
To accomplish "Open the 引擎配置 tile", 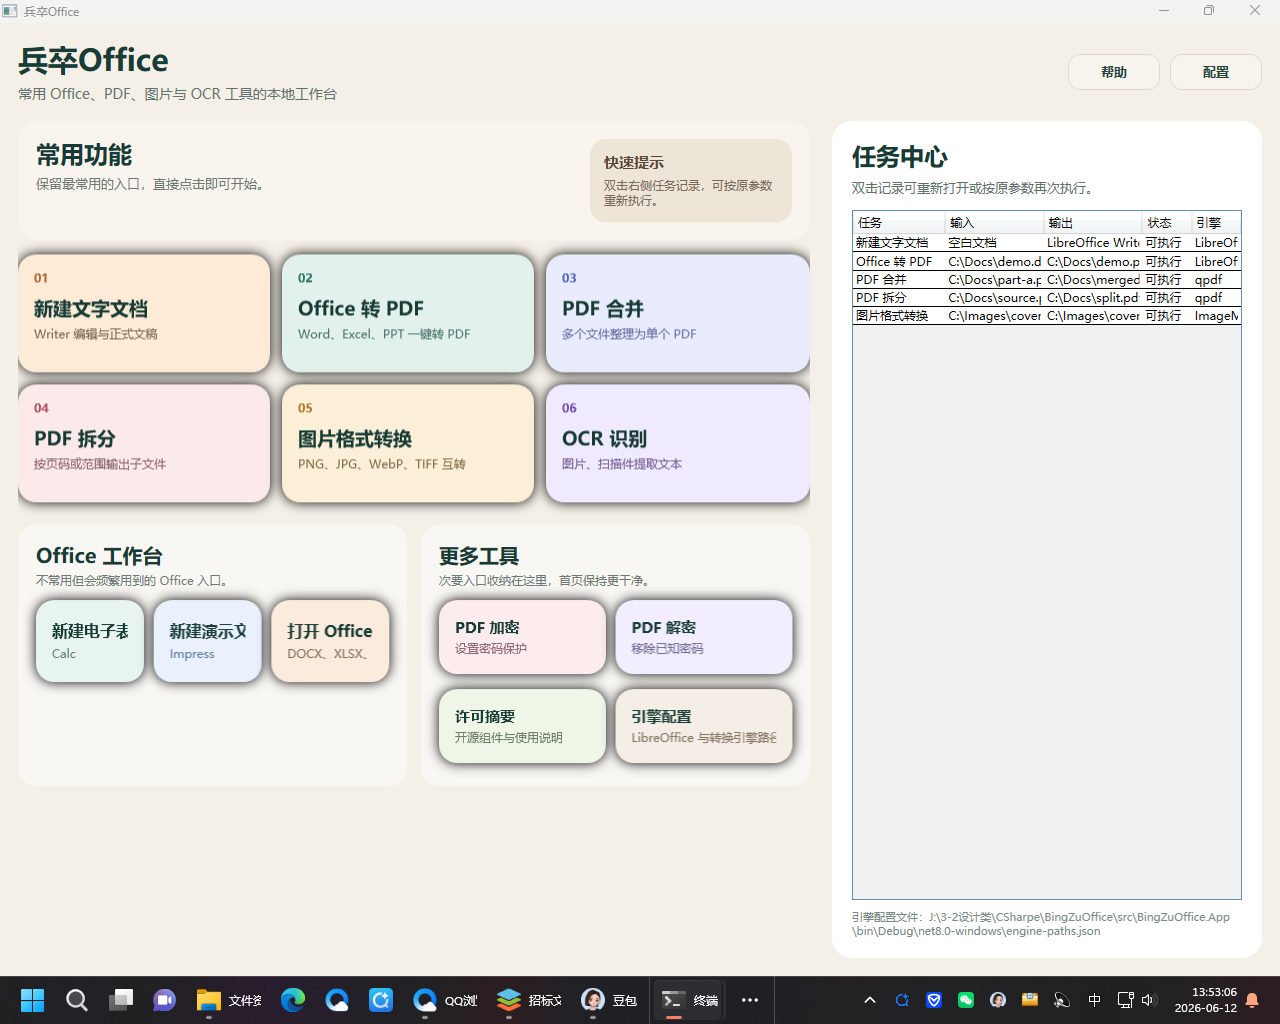I will (x=704, y=726).
